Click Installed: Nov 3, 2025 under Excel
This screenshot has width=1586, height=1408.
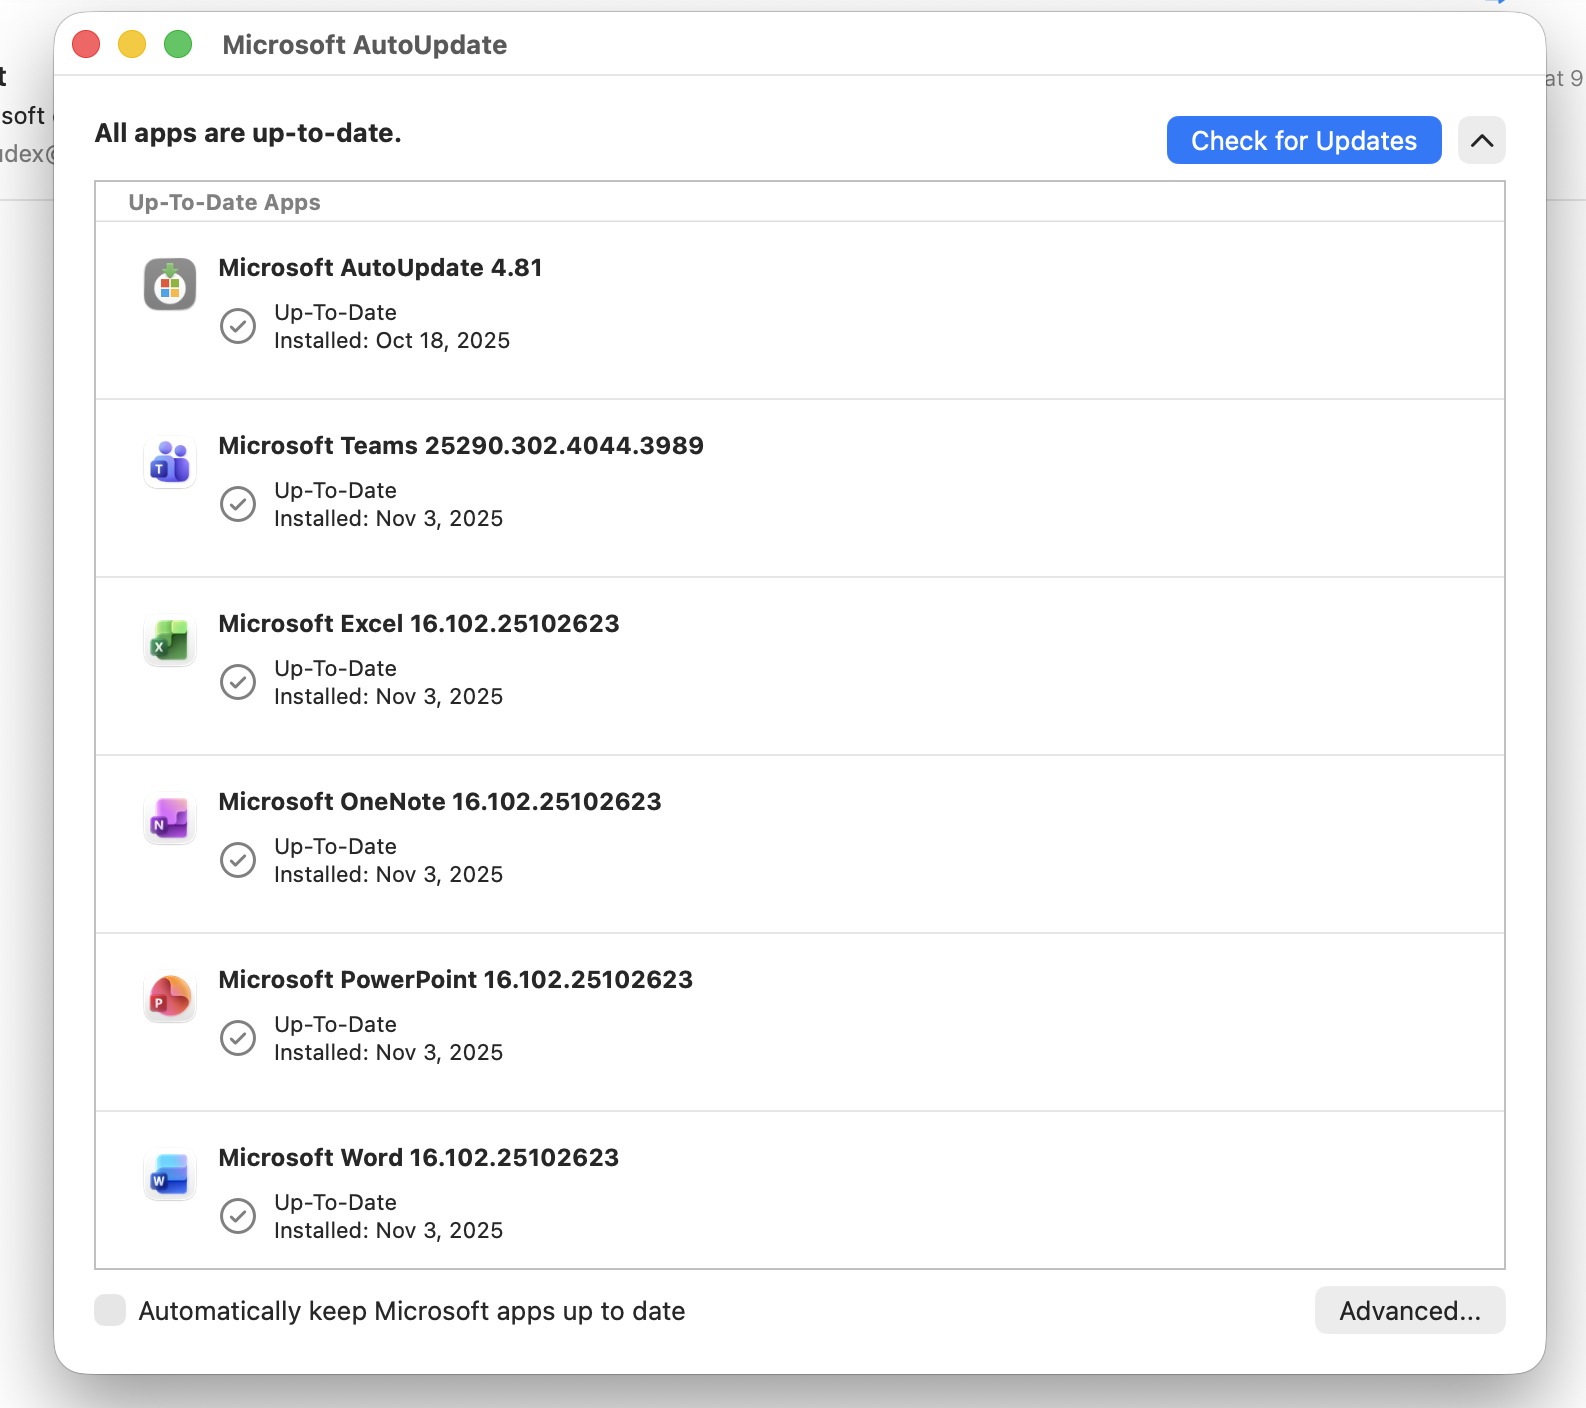(x=389, y=697)
